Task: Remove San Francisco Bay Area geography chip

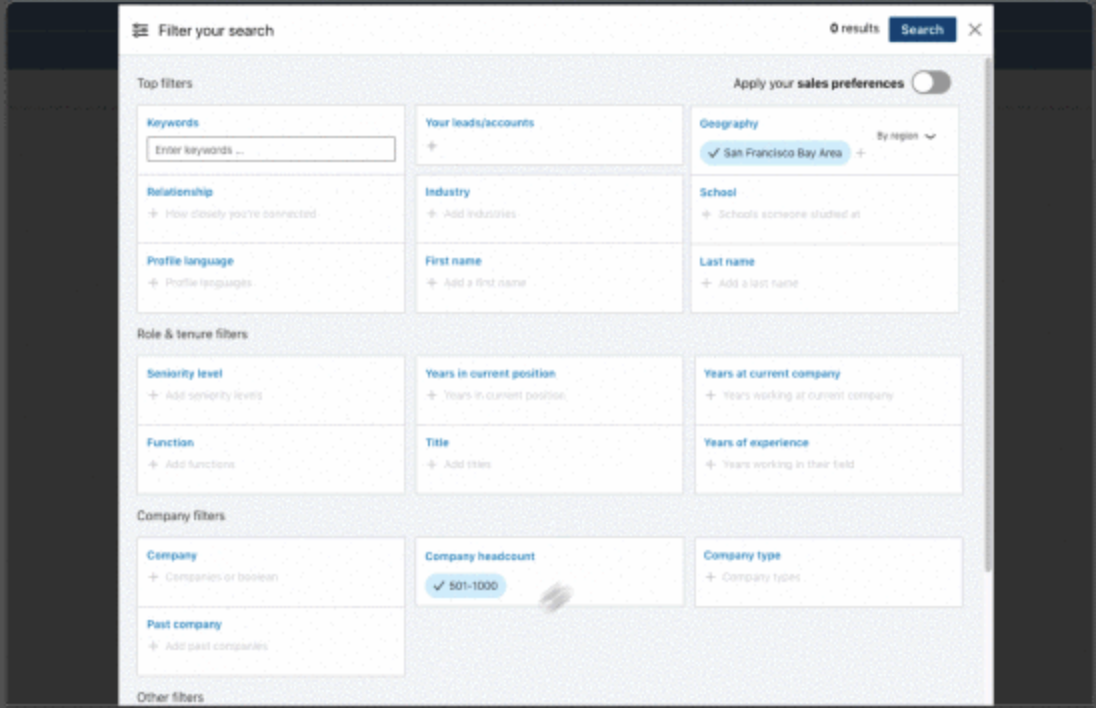Action: pyautogui.click(x=774, y=153)
